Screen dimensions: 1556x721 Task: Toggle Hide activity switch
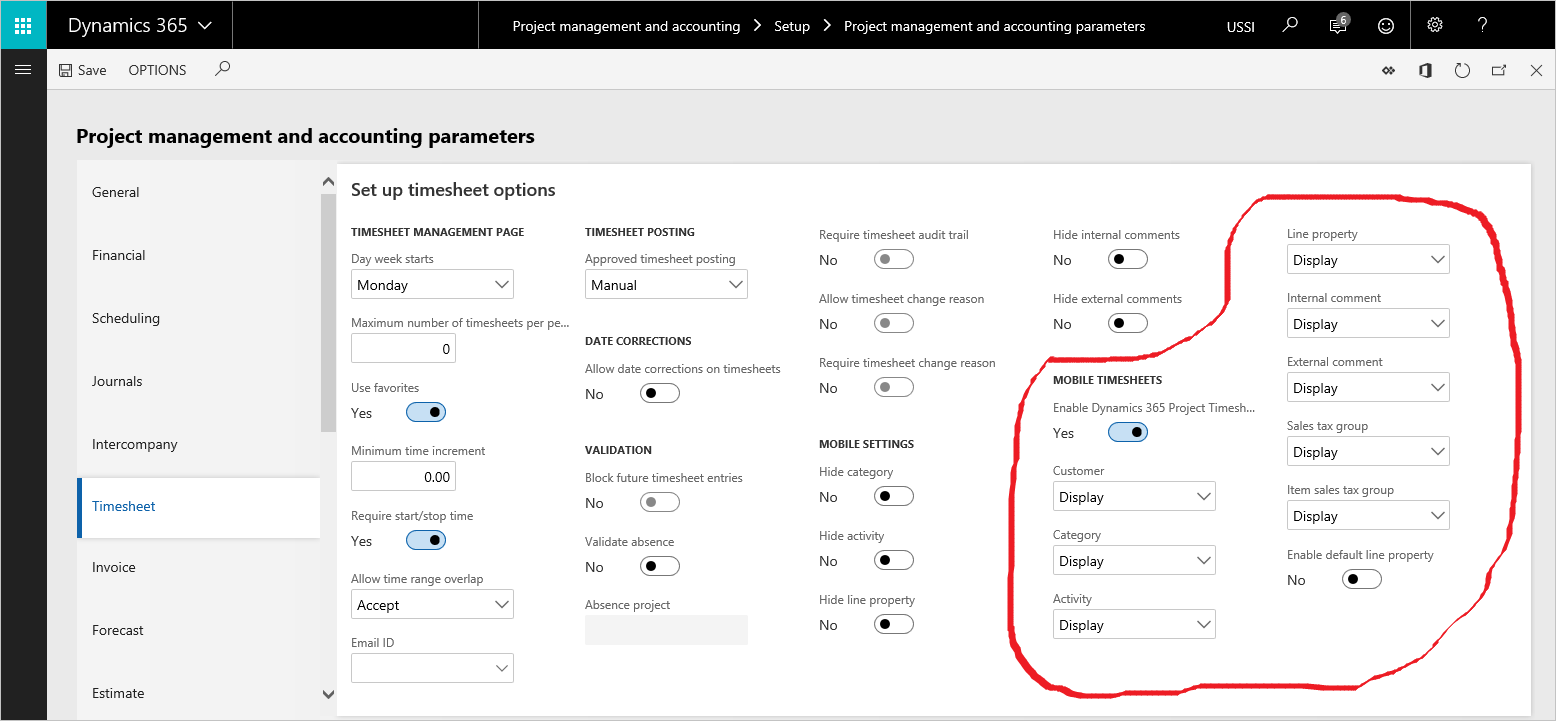(894, 560)
